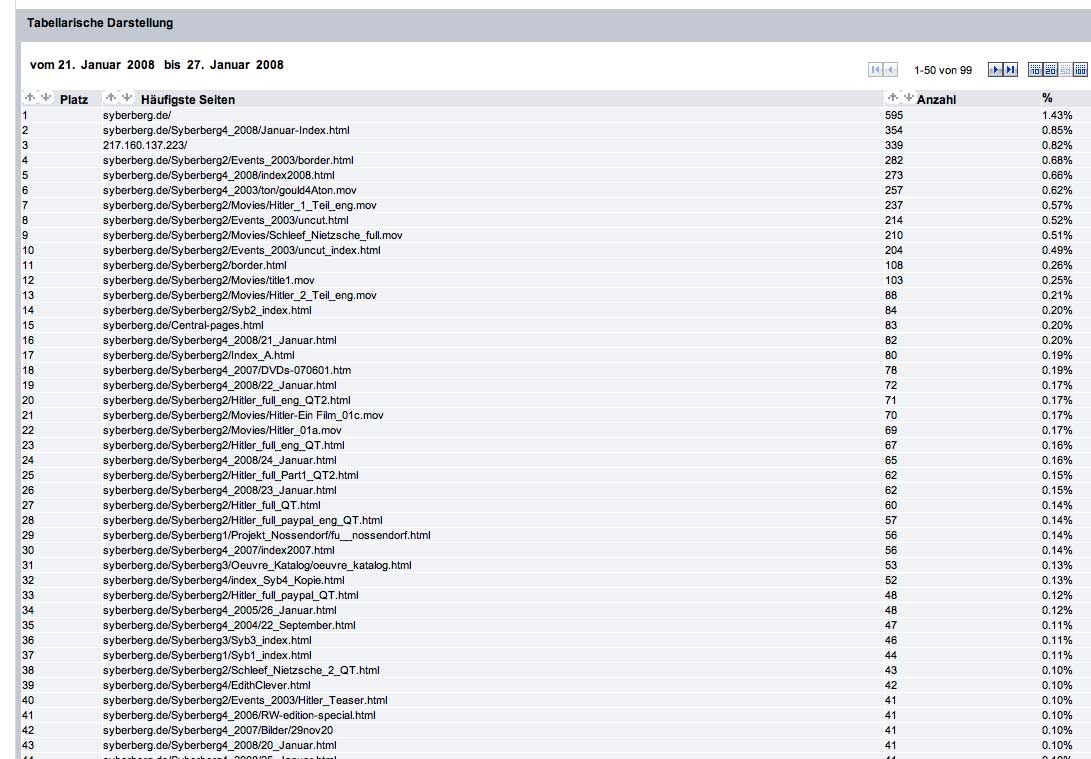The height and width of the screenshot is (759, 1091).
Task: Click the syberberg.de/ entry in row 1
Action: coord(136,115)
